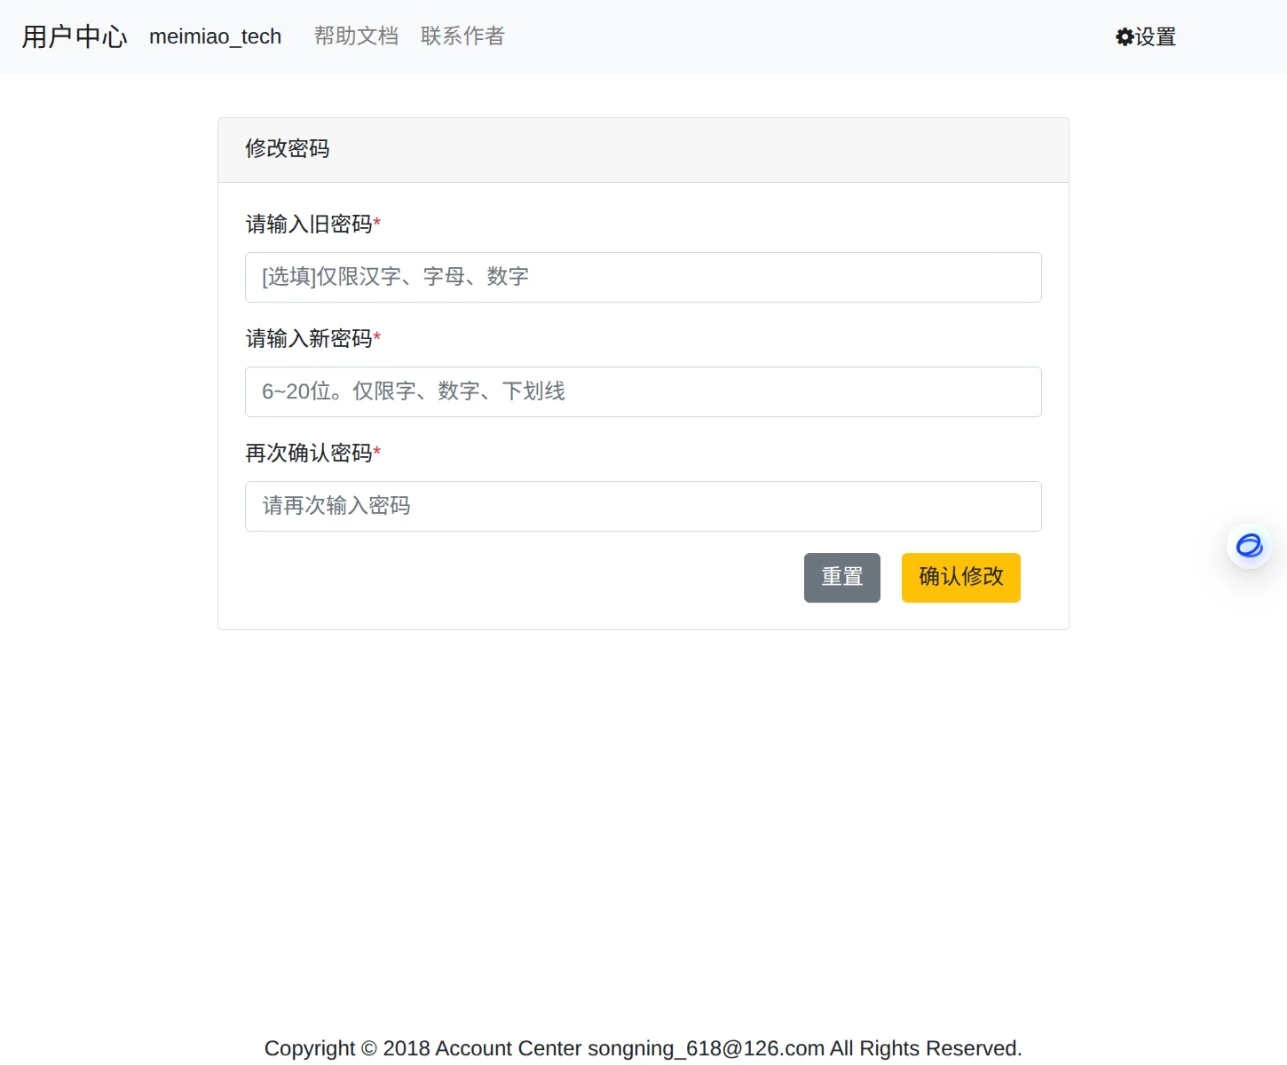
Task: Open the 帮助文档 help docs menu item
Action: click(356, 36)
